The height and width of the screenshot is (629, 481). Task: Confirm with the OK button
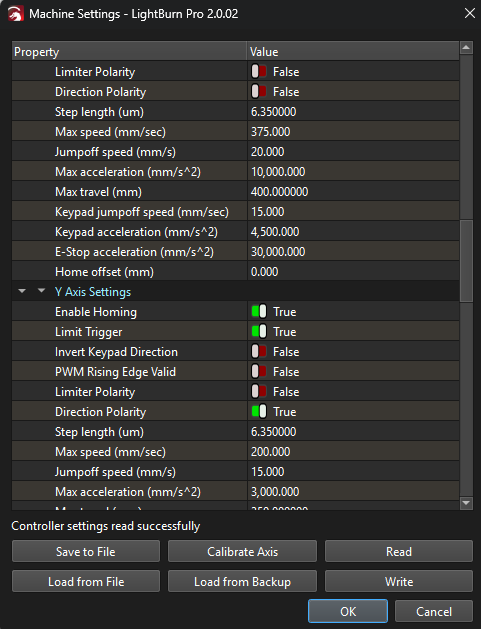coord(348,611)
